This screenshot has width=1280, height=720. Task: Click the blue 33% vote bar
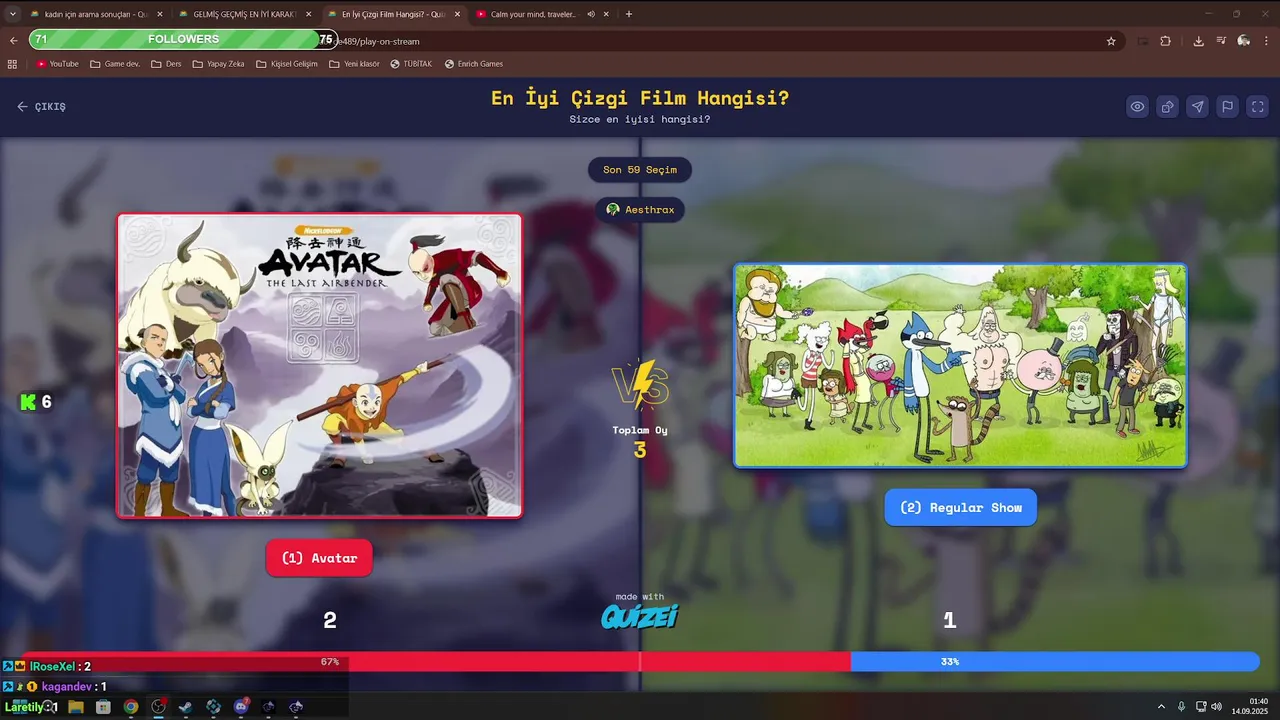click(x=1054, y=662)
